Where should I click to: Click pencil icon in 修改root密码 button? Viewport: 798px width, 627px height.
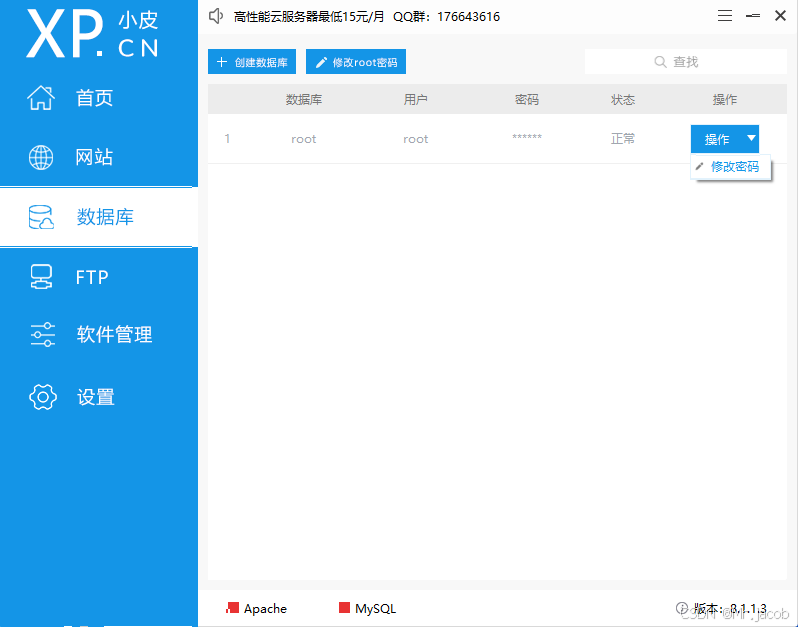point(321,62)
